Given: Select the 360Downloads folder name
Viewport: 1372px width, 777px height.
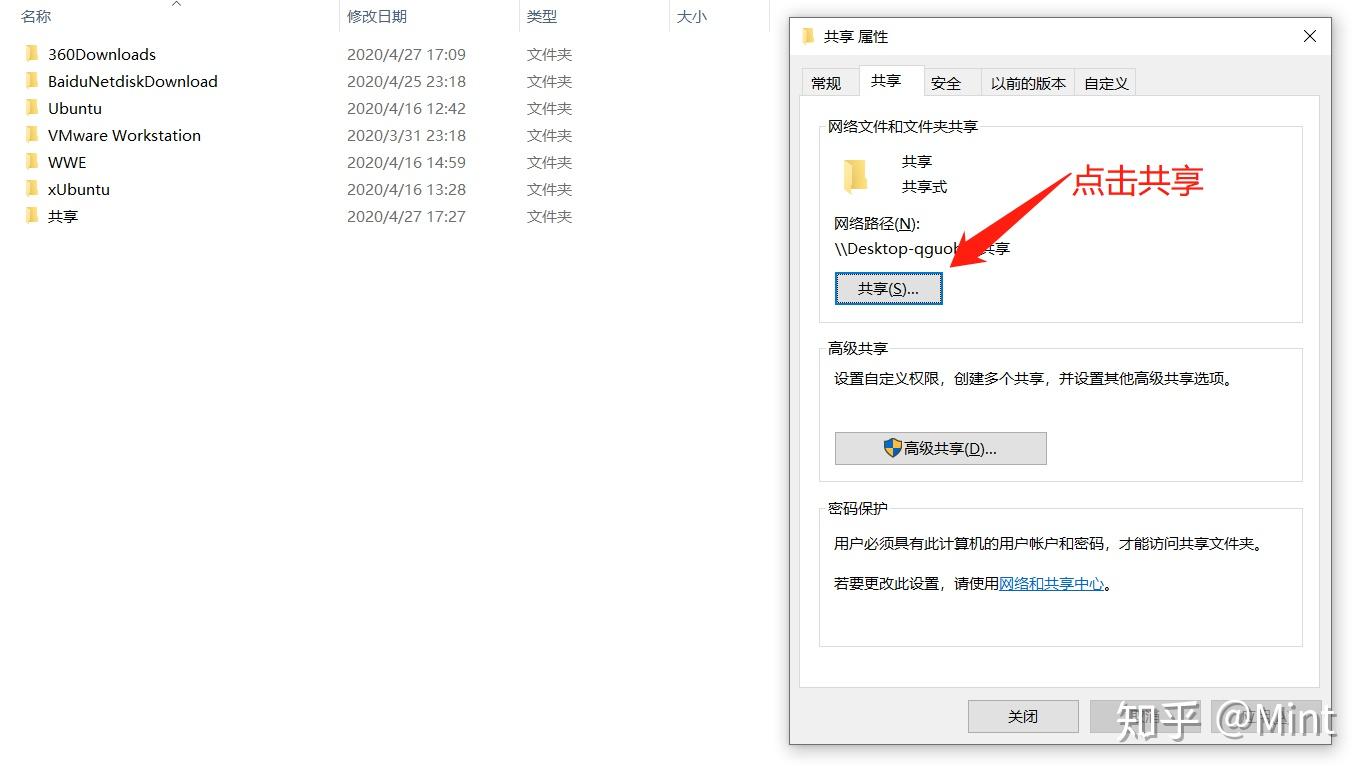Looking at the screenshot, I should [x=102, y=54].
